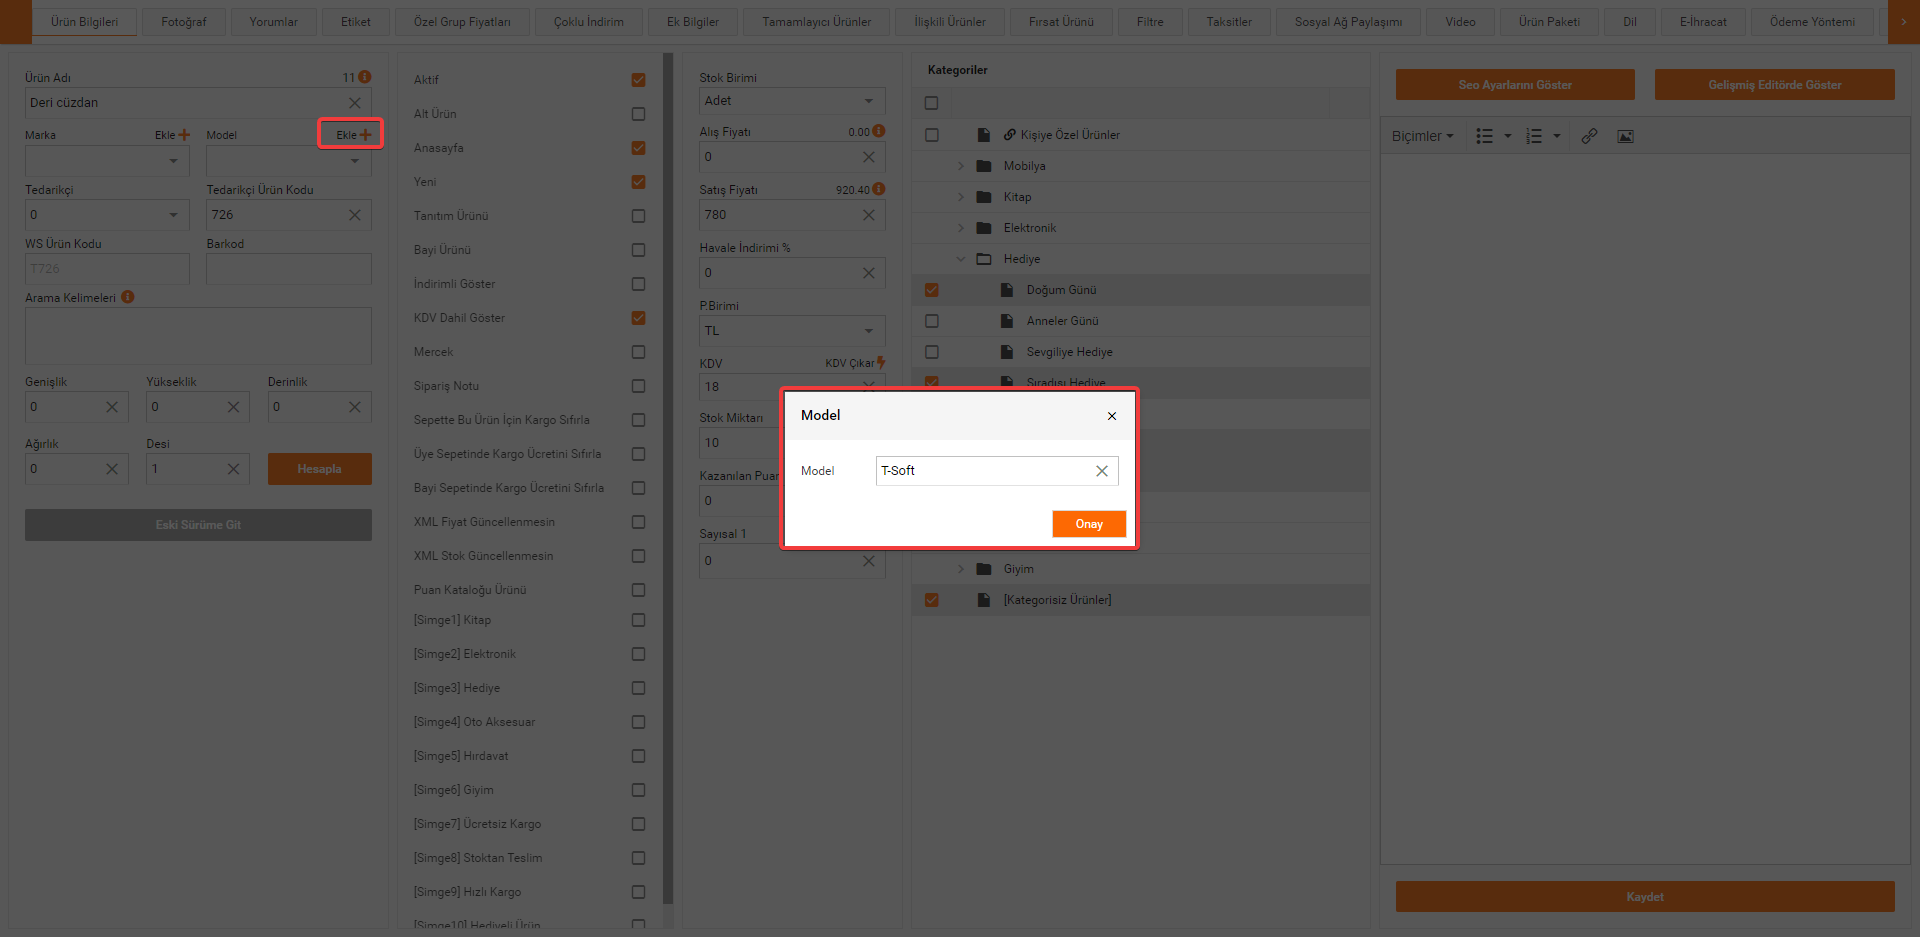Clear the Derinlik value

355,407
